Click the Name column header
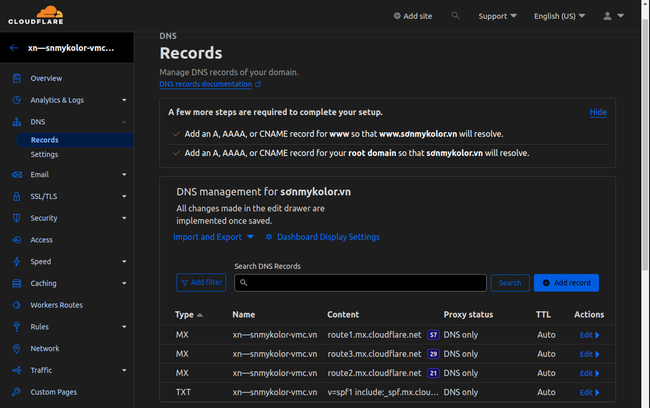The height and width of the screenshot is (408, 650). pyautogui.click(x=244, y=314)
